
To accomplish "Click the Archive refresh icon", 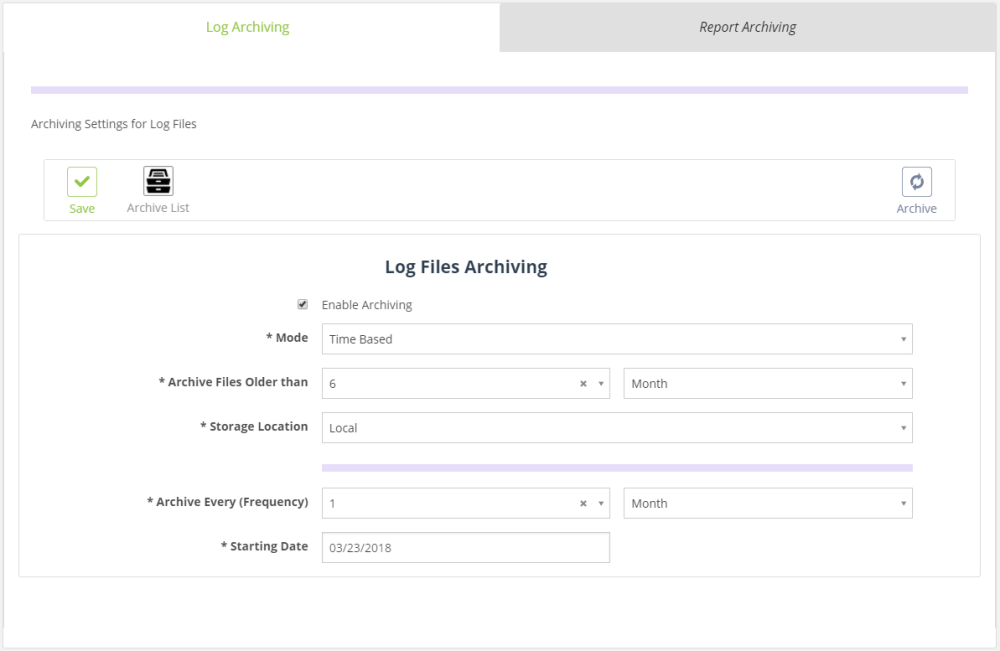I will click(916, 182).
